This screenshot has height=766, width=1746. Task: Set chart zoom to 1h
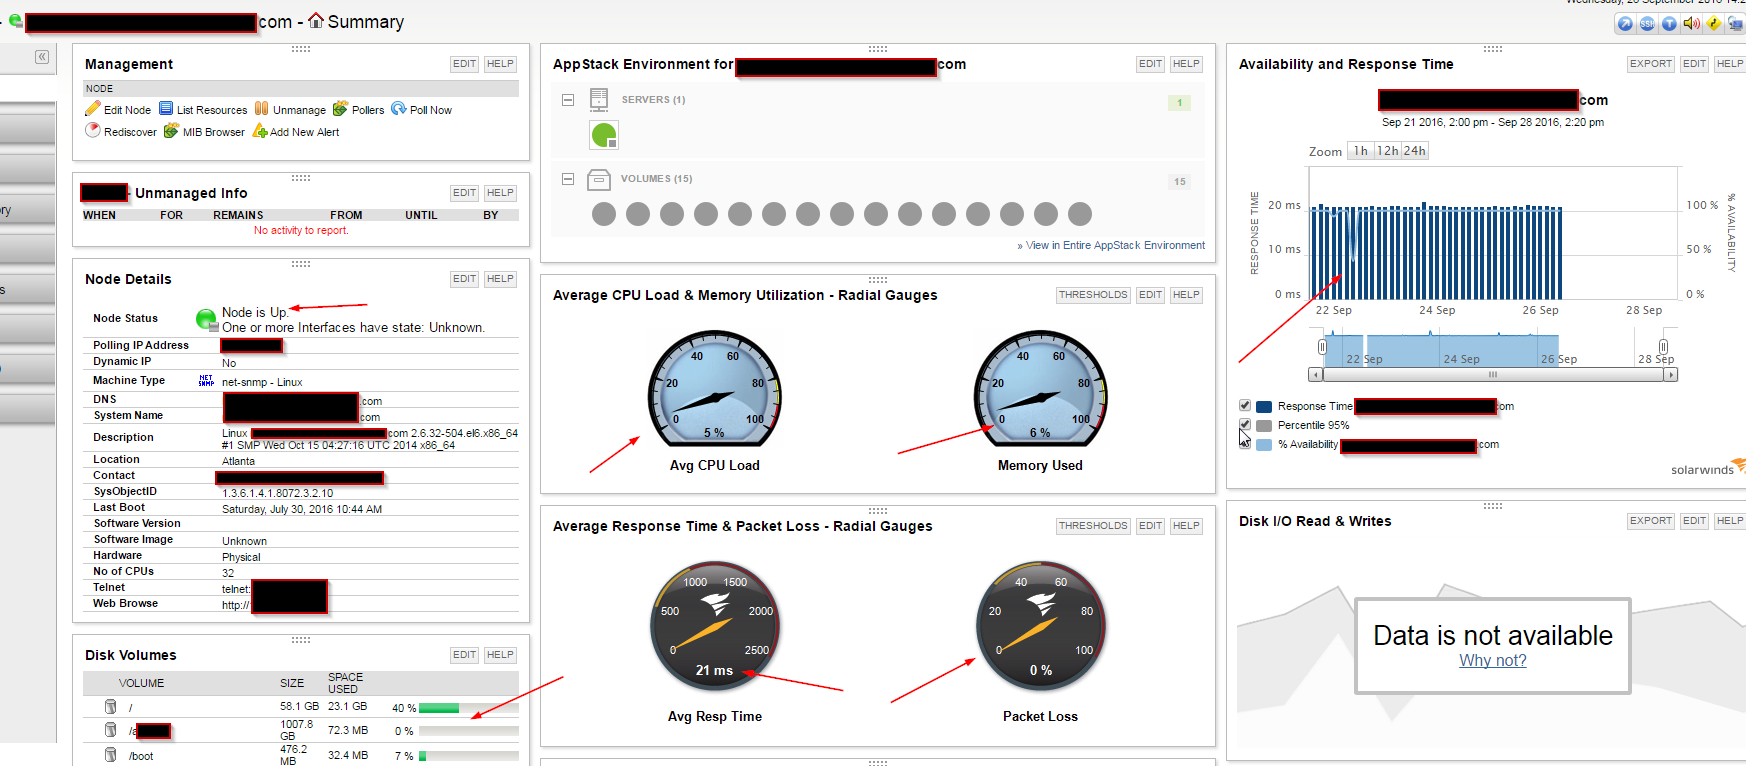tap(1361, 151)
